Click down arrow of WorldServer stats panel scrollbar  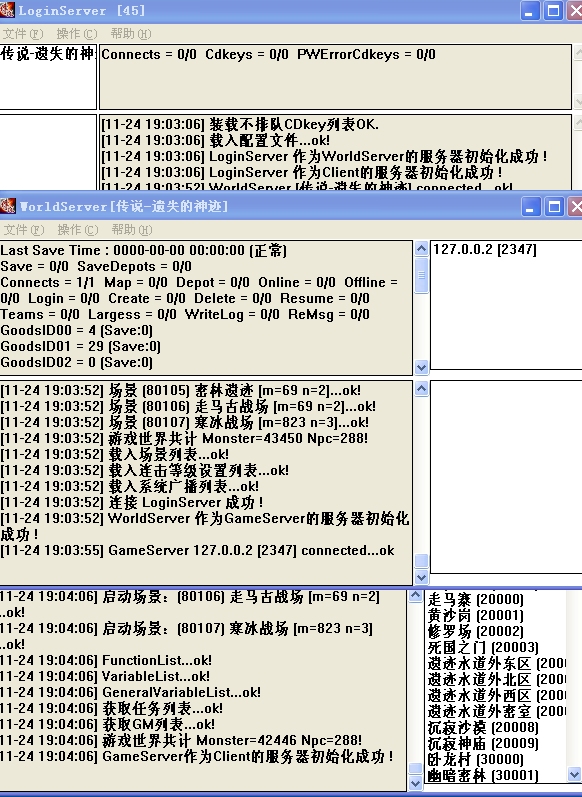(421, 366)
